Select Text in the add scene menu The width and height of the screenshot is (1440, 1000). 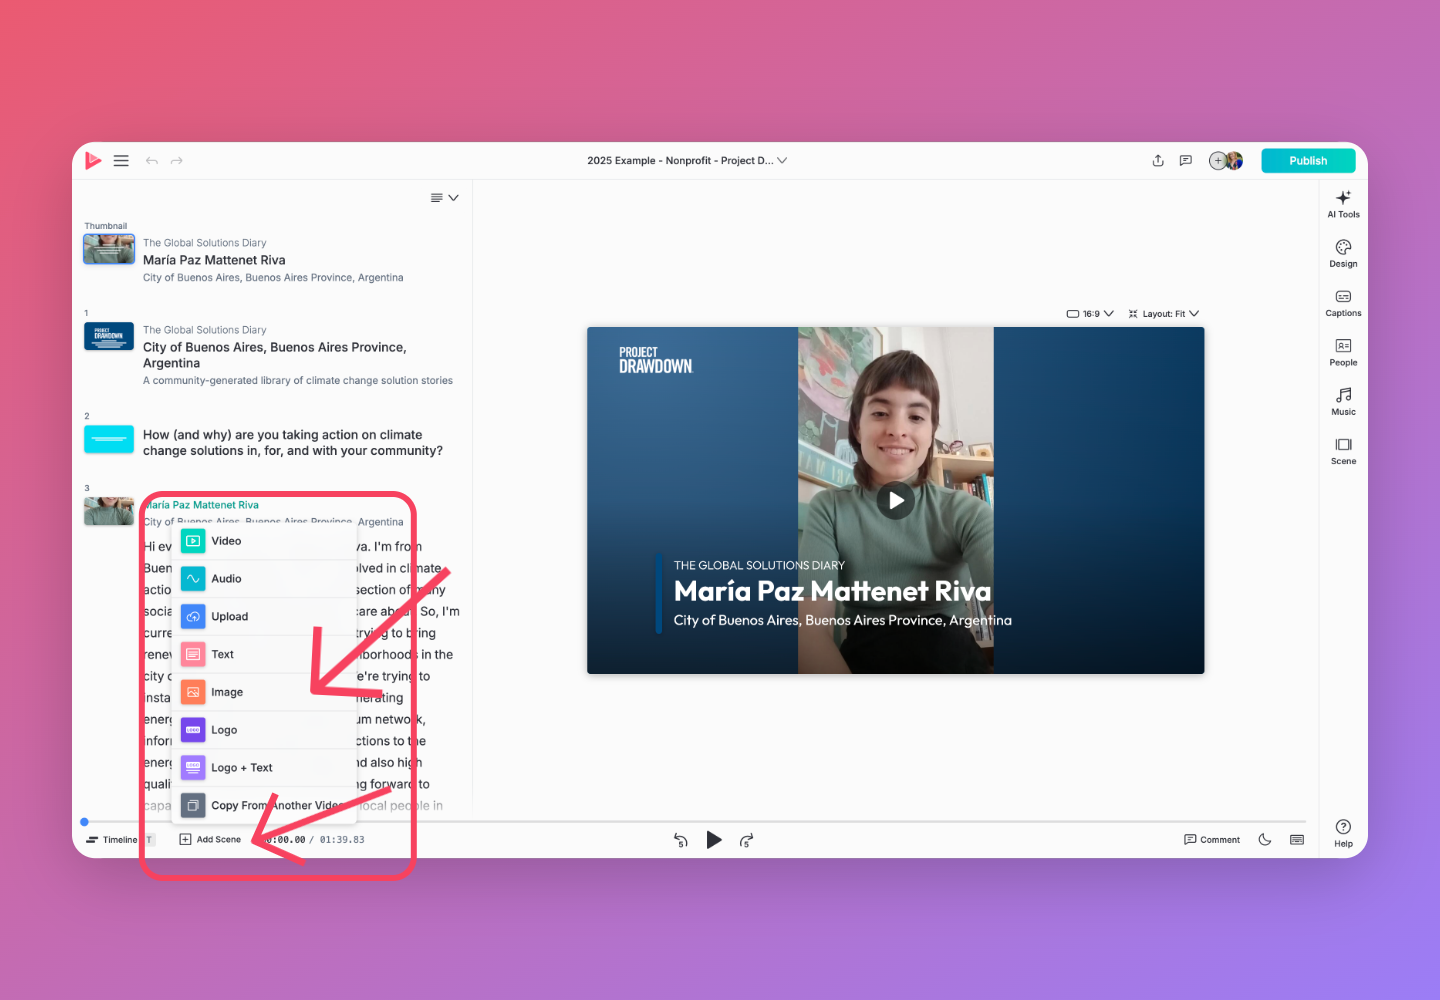point(264,655)
